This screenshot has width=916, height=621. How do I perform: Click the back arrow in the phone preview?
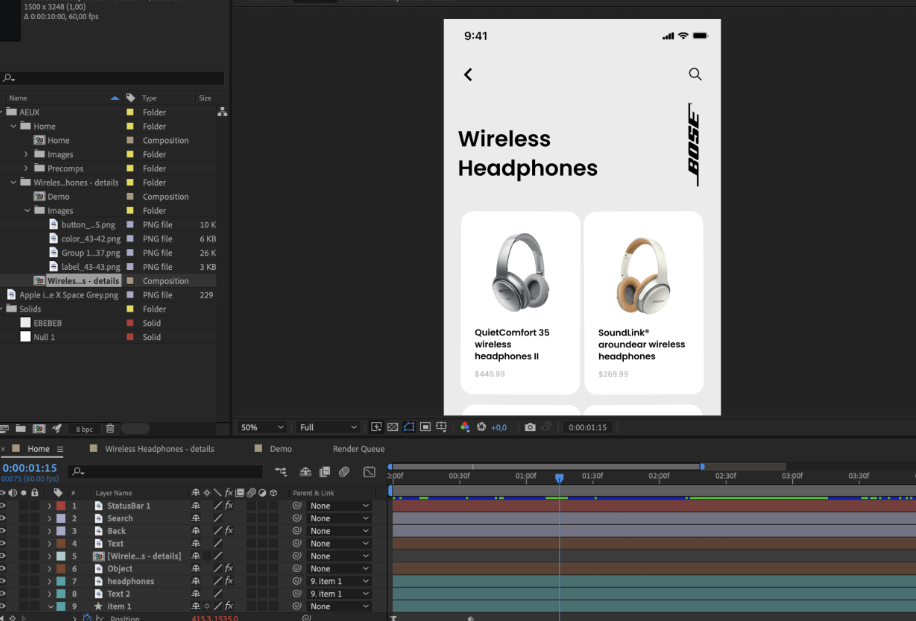pyautogui.click(x=468, y=74)
